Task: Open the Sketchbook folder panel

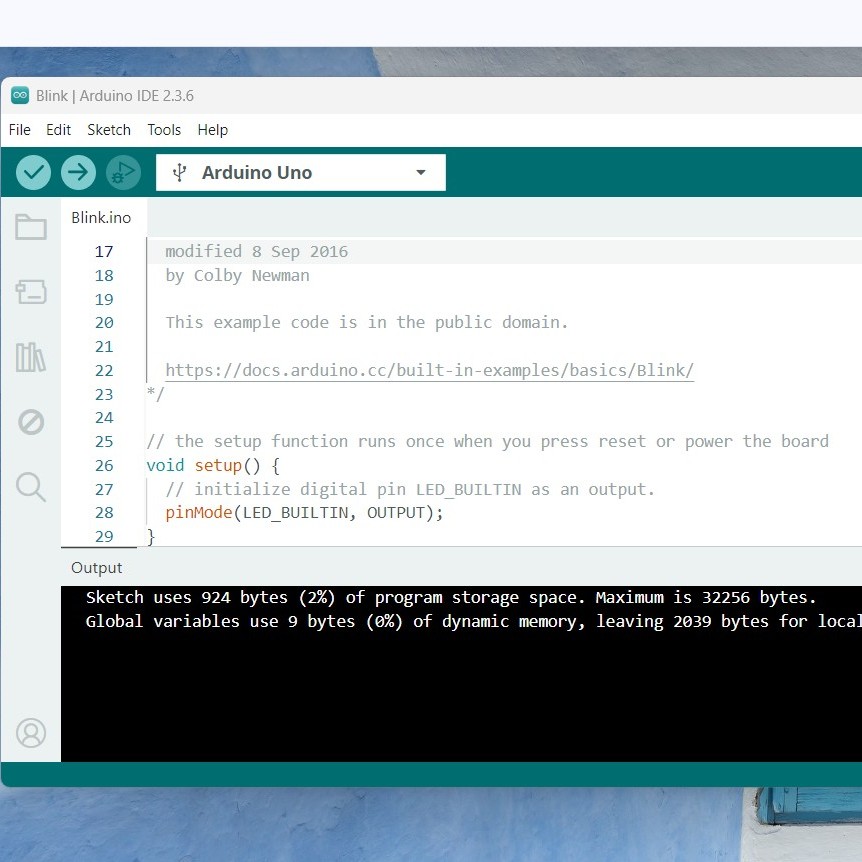Action: (30, 227)
